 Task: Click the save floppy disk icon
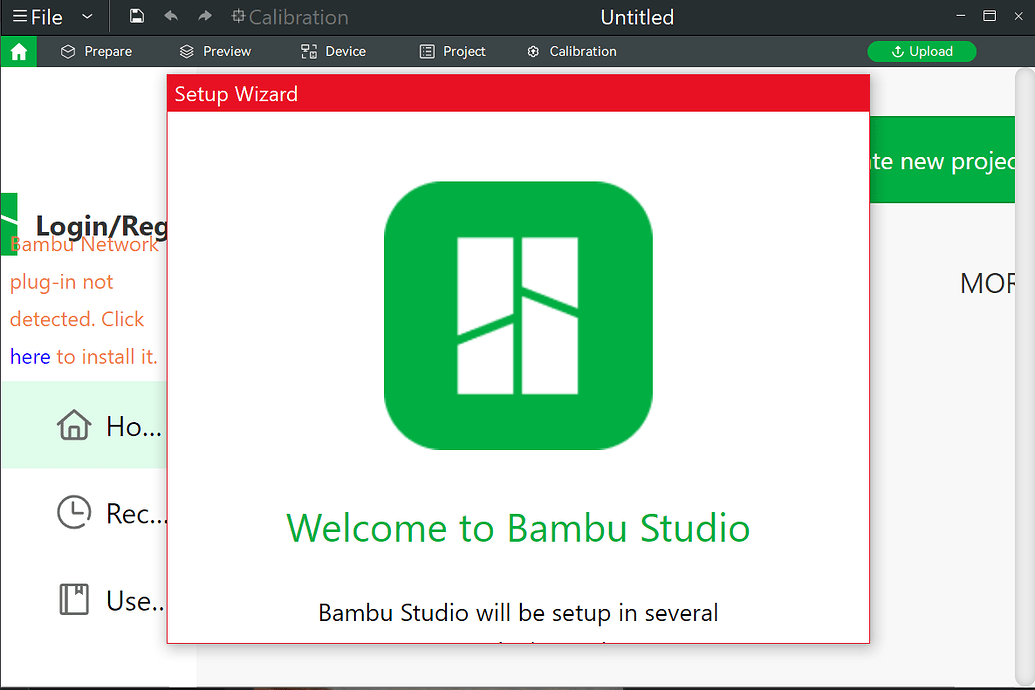point(137,17)
